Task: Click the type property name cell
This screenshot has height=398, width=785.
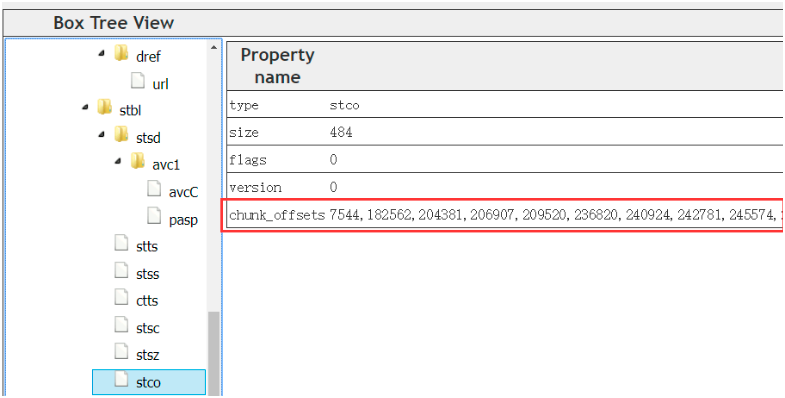Action: point(244,106)
